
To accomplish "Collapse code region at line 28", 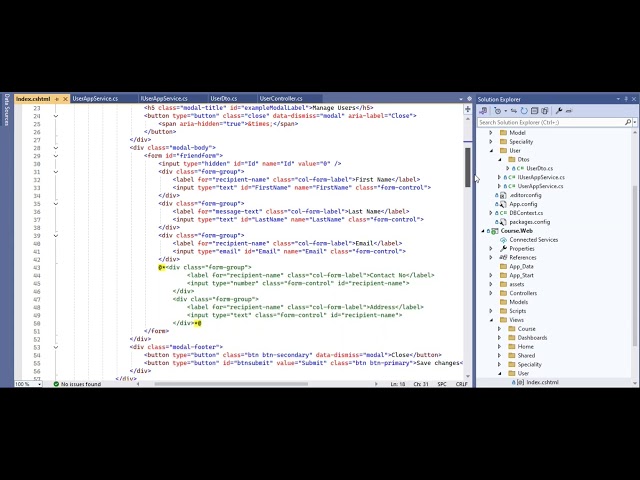I will click(56, 148).
